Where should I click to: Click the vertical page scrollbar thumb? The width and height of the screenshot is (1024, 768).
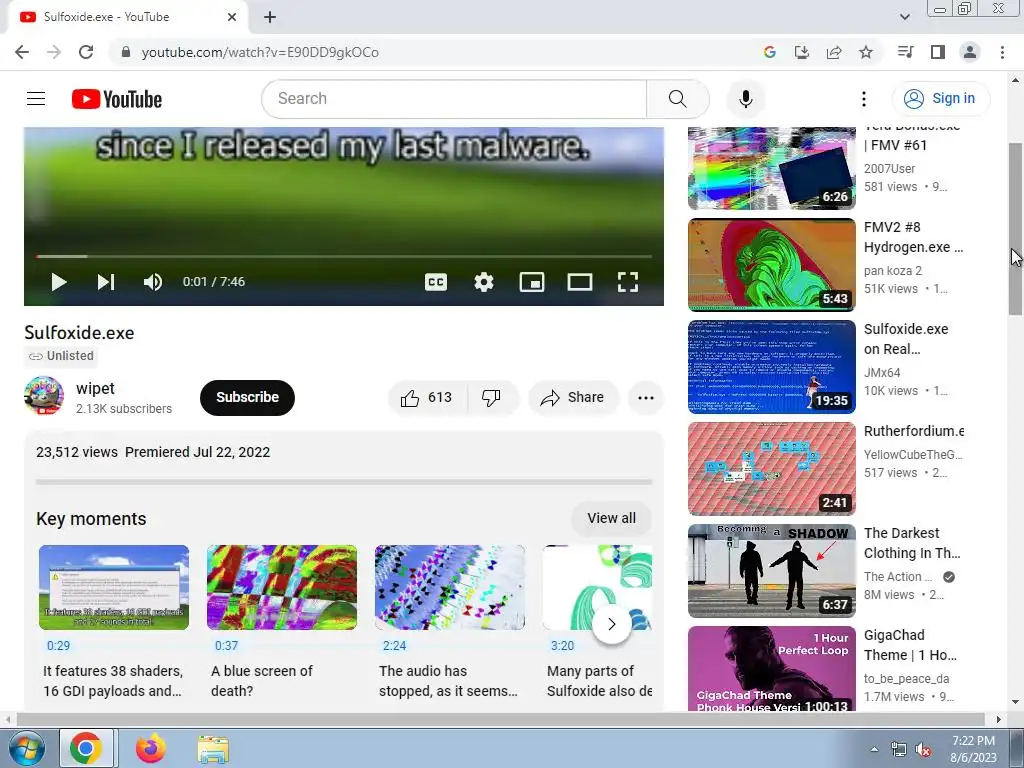pyautogui.click(x=1015, y=229)
